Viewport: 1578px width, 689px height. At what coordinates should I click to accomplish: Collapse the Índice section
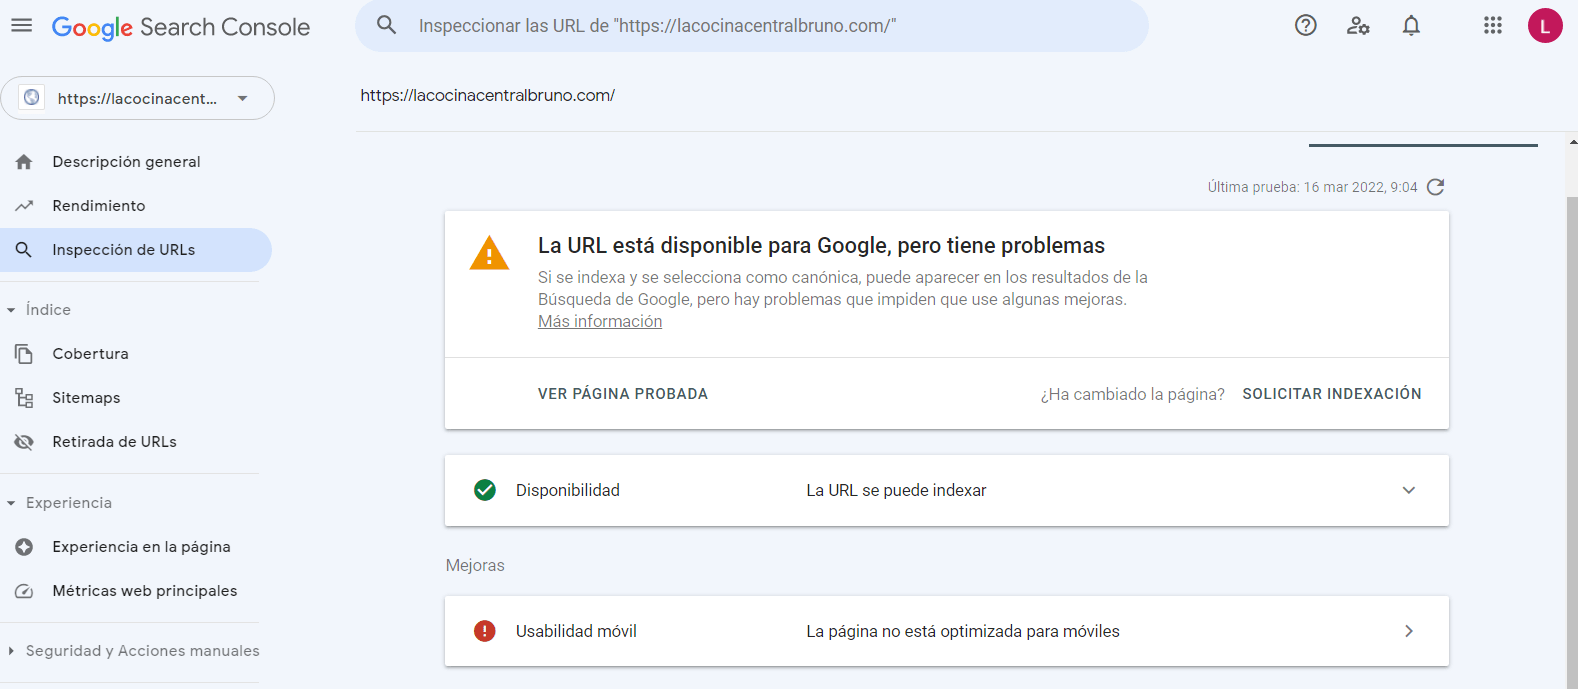click(11, 310)
